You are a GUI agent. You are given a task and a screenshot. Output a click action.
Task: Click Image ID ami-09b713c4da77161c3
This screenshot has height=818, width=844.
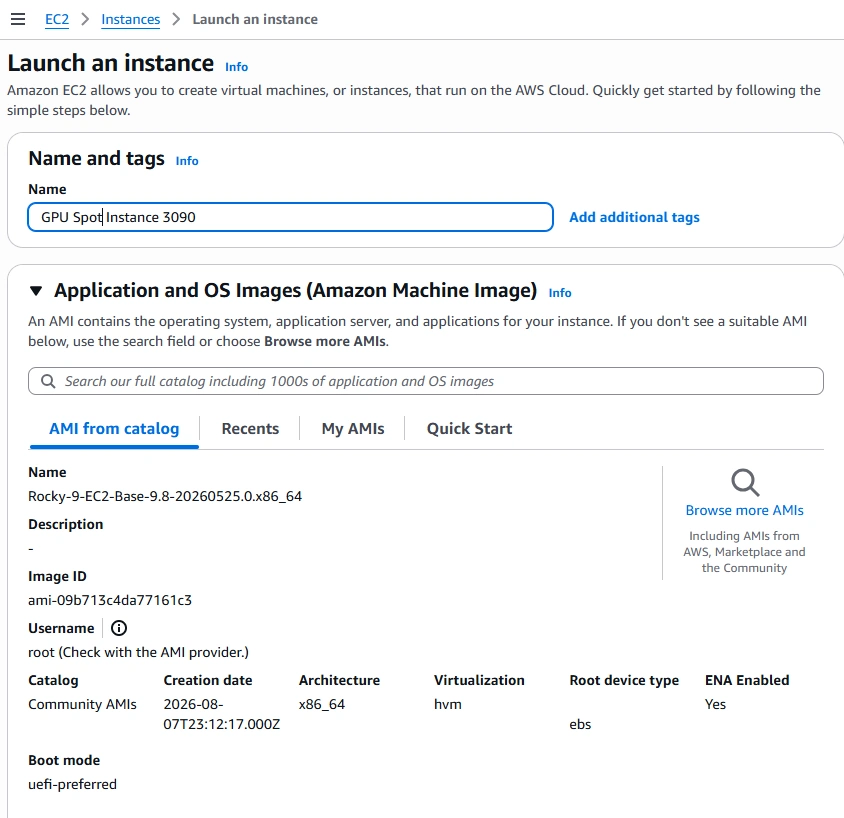coord(110,600)
